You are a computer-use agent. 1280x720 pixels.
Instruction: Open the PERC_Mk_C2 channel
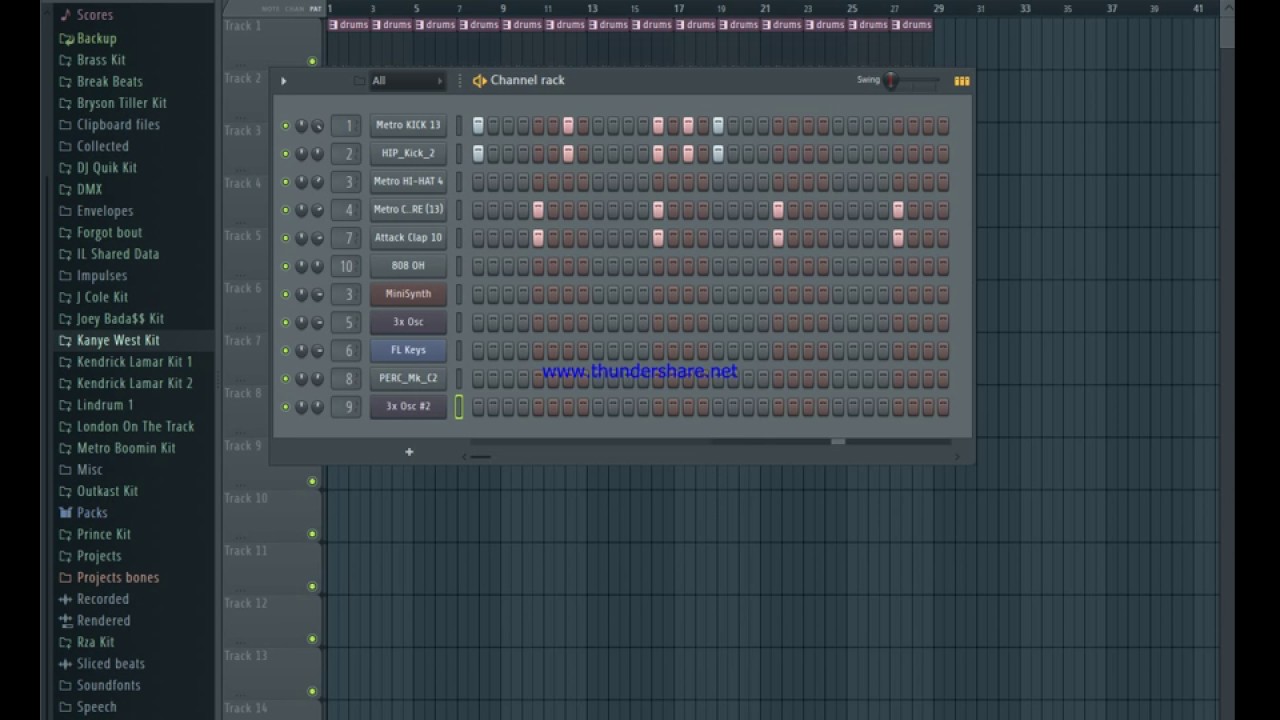coord(408,378)
